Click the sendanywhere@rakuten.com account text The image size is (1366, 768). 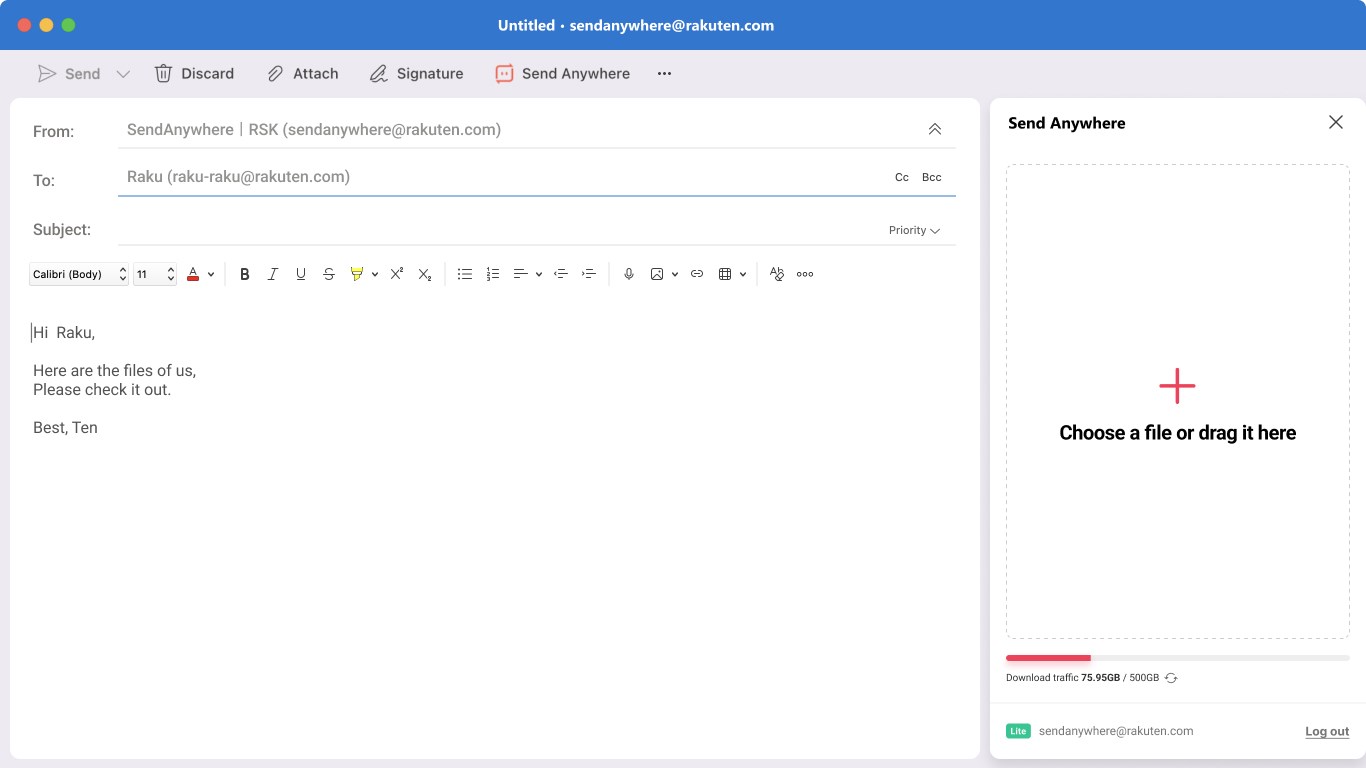tap(1116, 731)
